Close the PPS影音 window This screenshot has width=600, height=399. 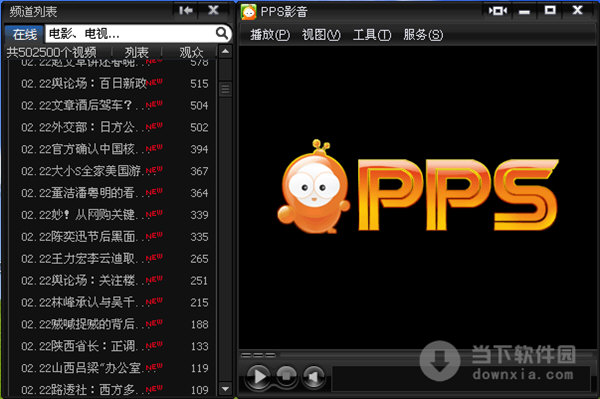point(577,10)
